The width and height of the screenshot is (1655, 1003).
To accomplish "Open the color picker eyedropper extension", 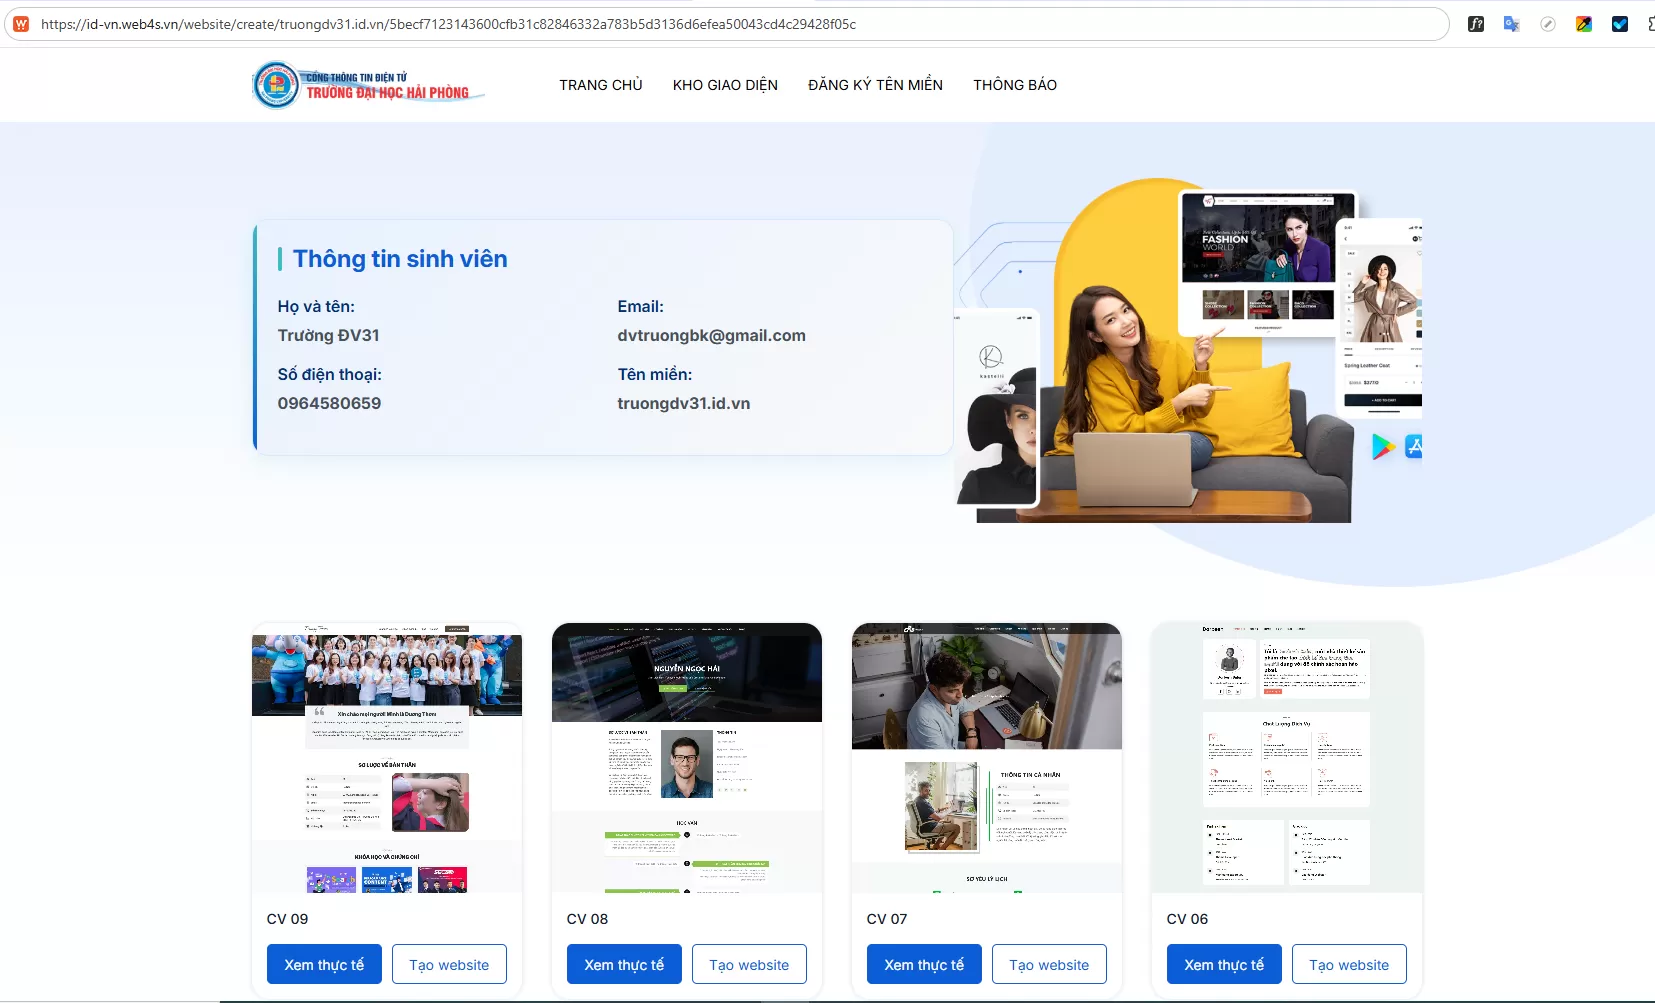I will pyautogui.click(x=1583, y=24).
